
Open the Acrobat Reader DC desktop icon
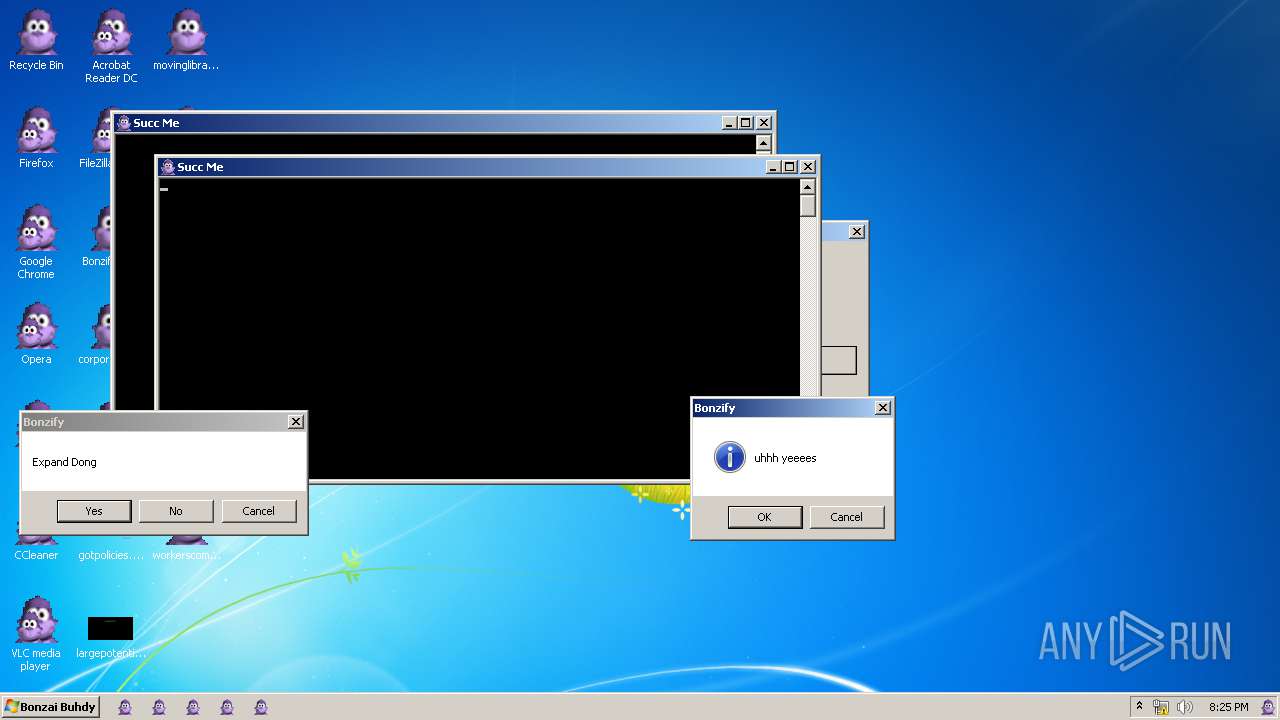point(111,47)
